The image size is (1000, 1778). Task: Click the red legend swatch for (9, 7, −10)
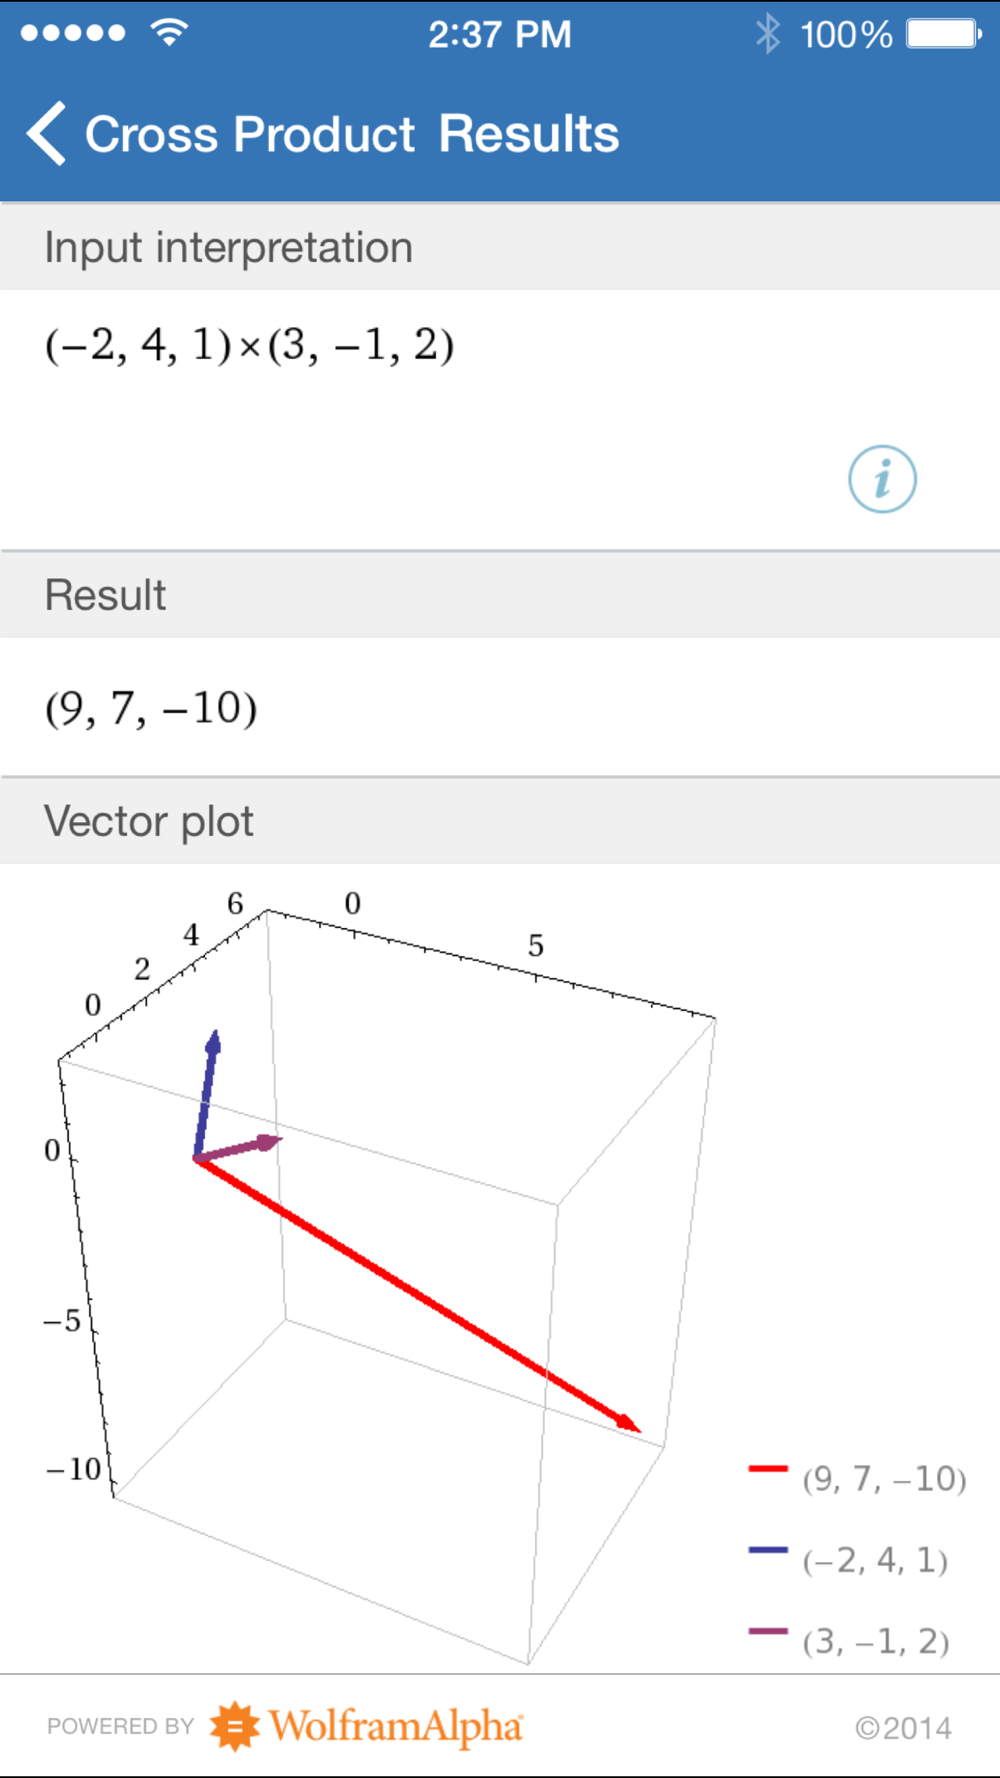(768, 1468)
